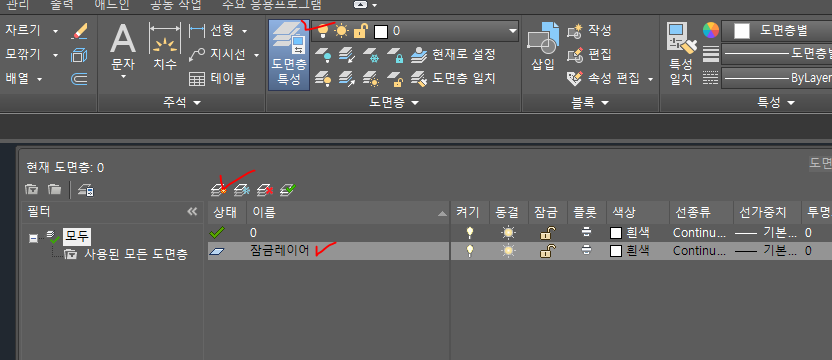Click the offset icon beside 배열

point(79,79)
